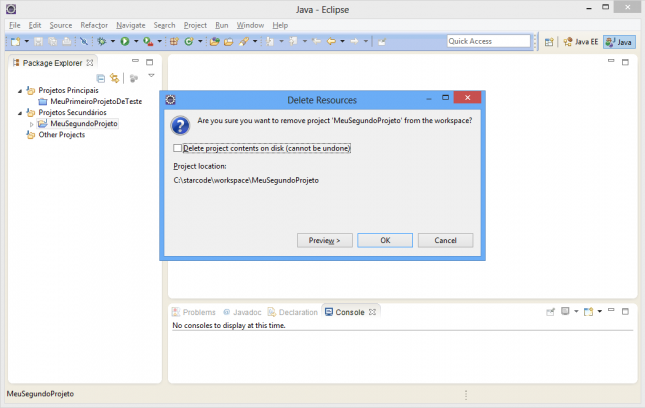Collapse the Projetos Secundários working set

point(20,113)
